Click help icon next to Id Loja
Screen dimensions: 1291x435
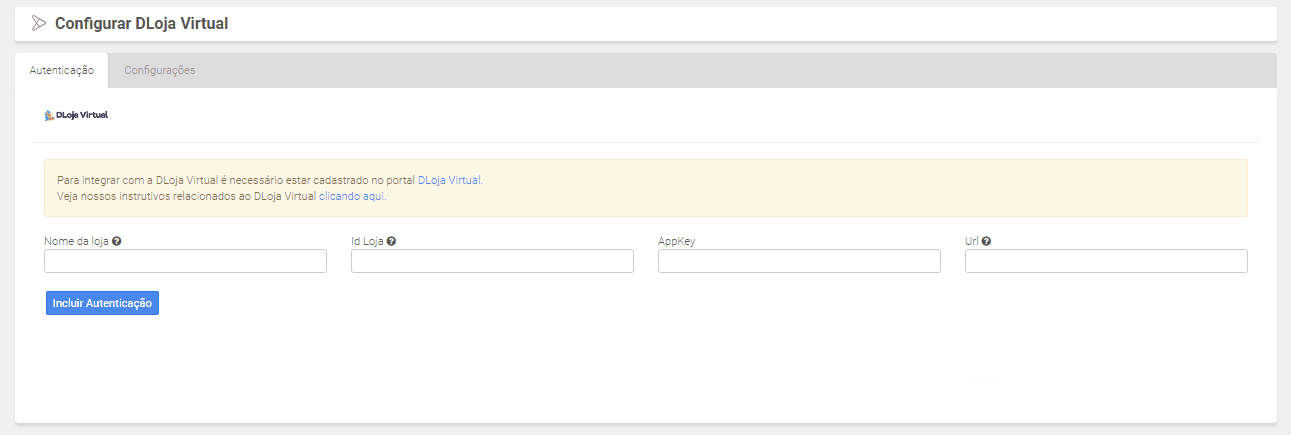391,241
